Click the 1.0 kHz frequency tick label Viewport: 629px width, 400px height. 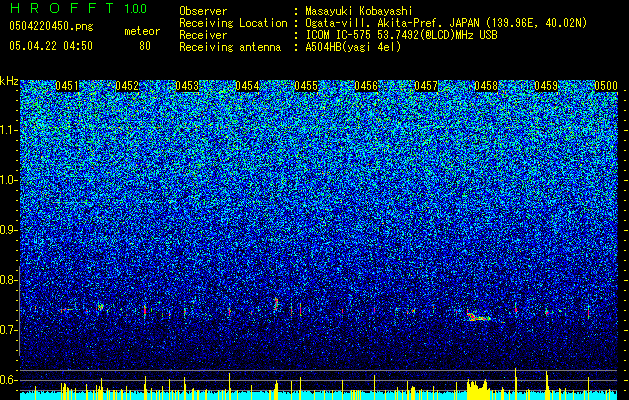click(8, 180)
